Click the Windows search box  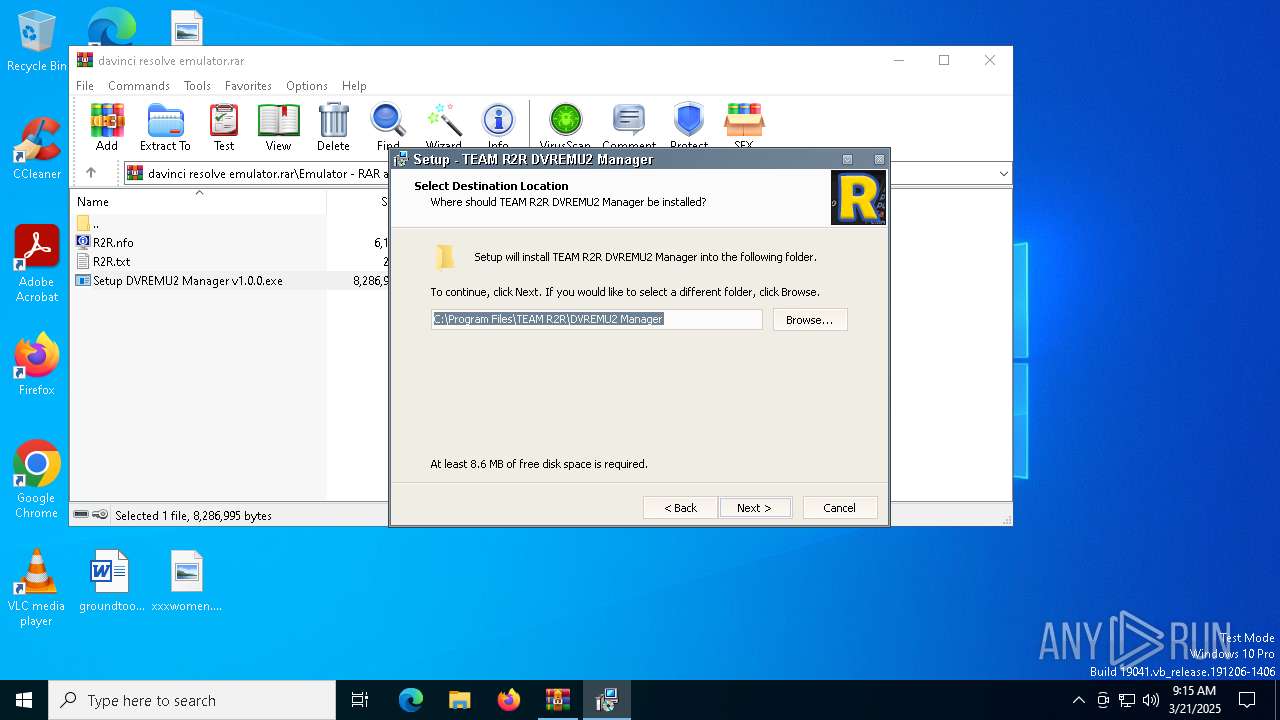tap(192, 700)
